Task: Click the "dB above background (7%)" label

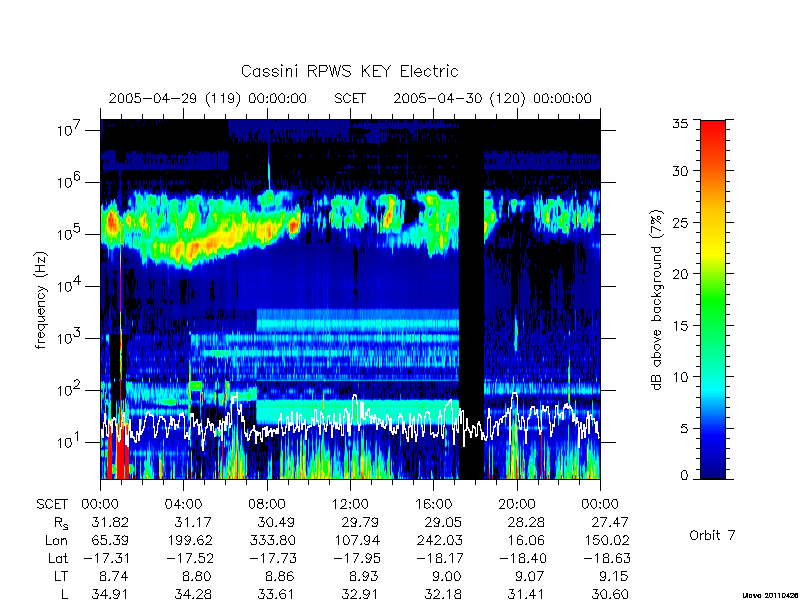Action: coord(658,300)
